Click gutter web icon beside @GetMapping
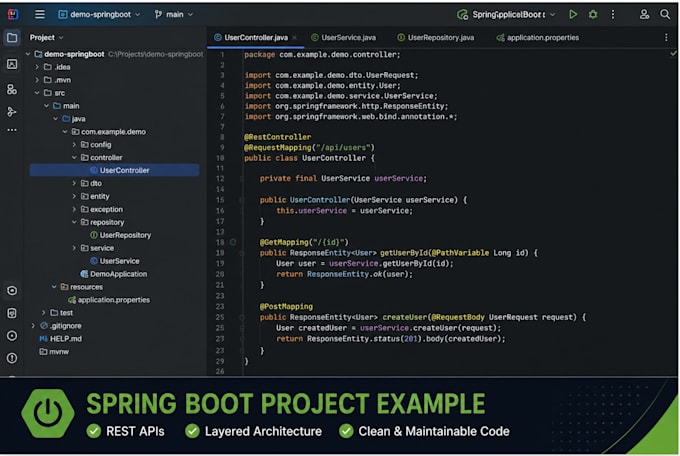This screenshot has width=680, height=456. [233, 242]
